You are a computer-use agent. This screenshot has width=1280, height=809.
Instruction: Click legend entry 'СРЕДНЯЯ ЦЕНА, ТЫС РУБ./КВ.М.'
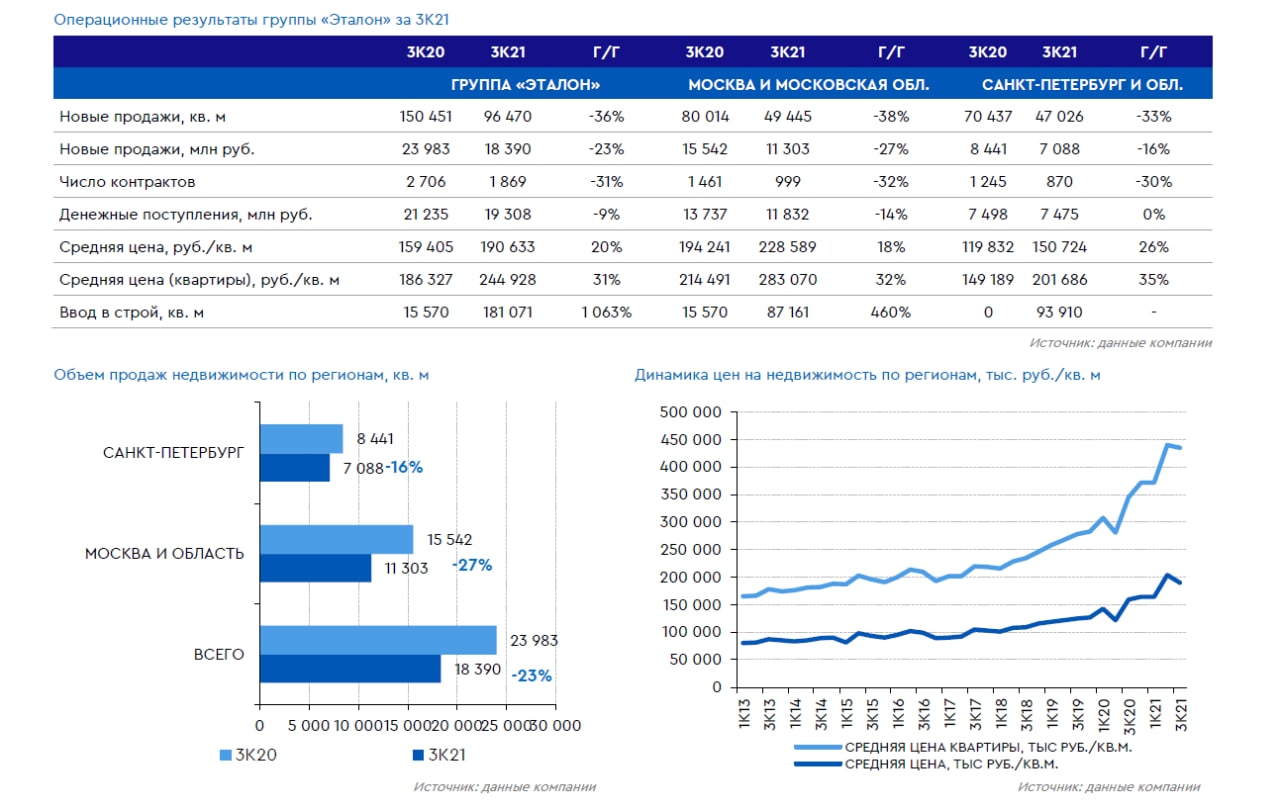952,764
